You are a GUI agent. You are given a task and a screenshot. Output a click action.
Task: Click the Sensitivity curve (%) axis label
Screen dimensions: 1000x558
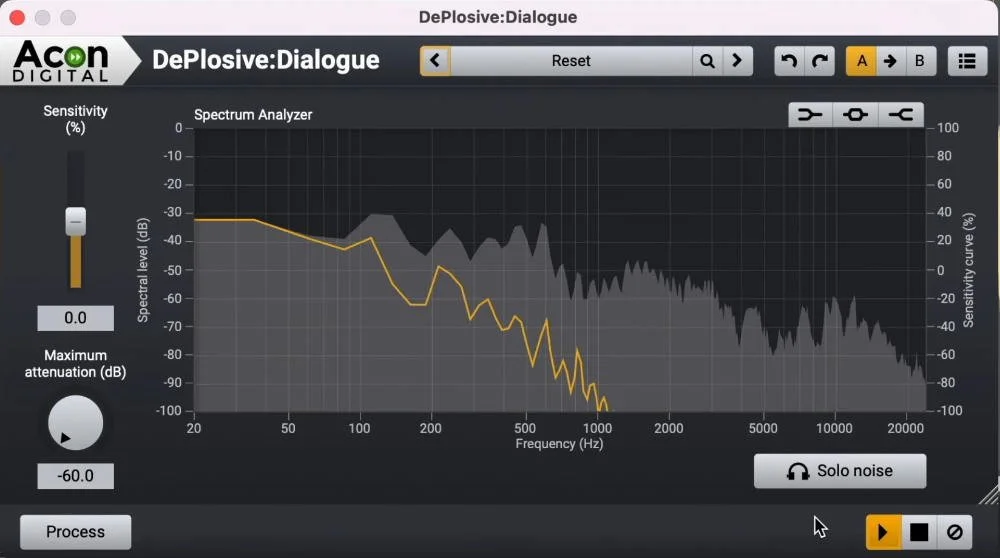pyautogui.click(x=969, y=270)
